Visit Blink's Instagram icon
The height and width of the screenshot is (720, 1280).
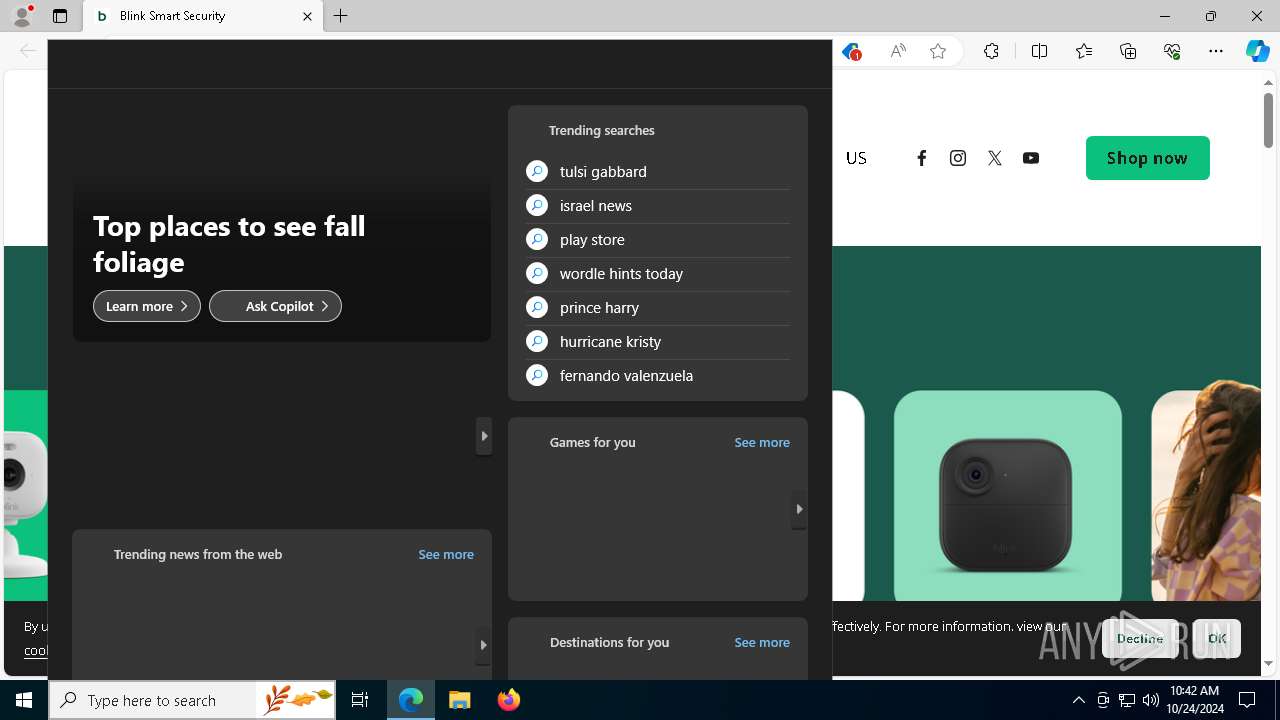point(958,158)
